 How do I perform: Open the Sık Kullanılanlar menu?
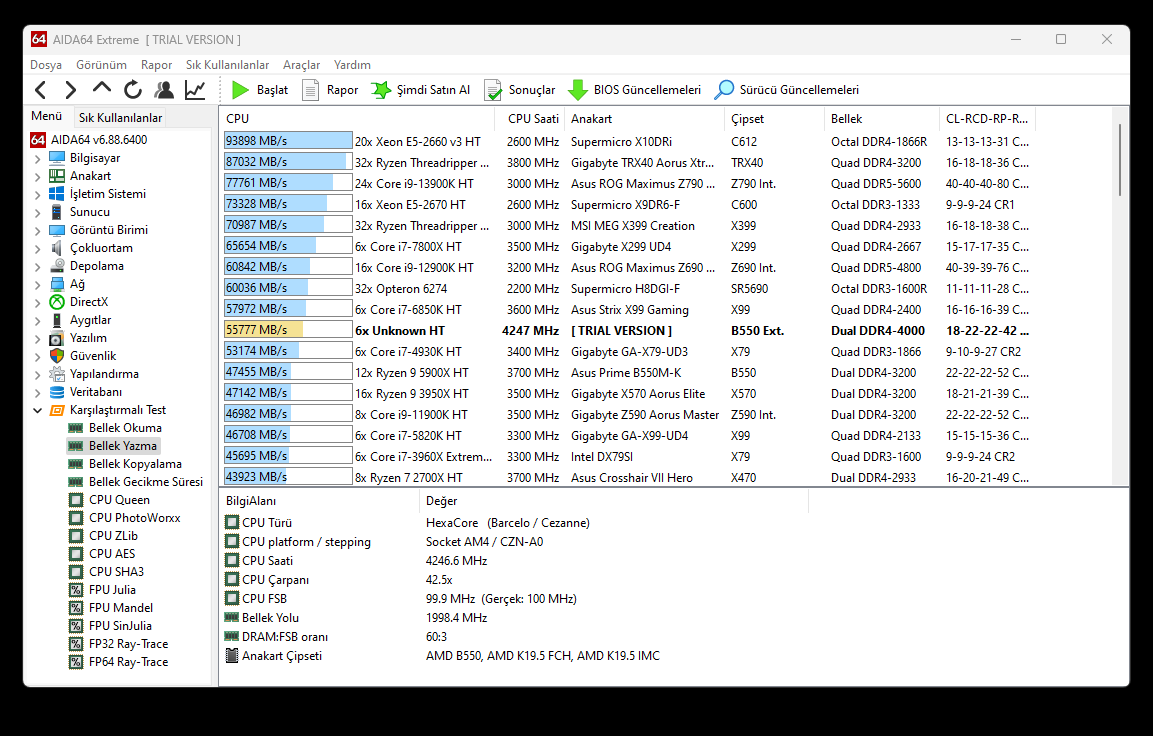227,65
